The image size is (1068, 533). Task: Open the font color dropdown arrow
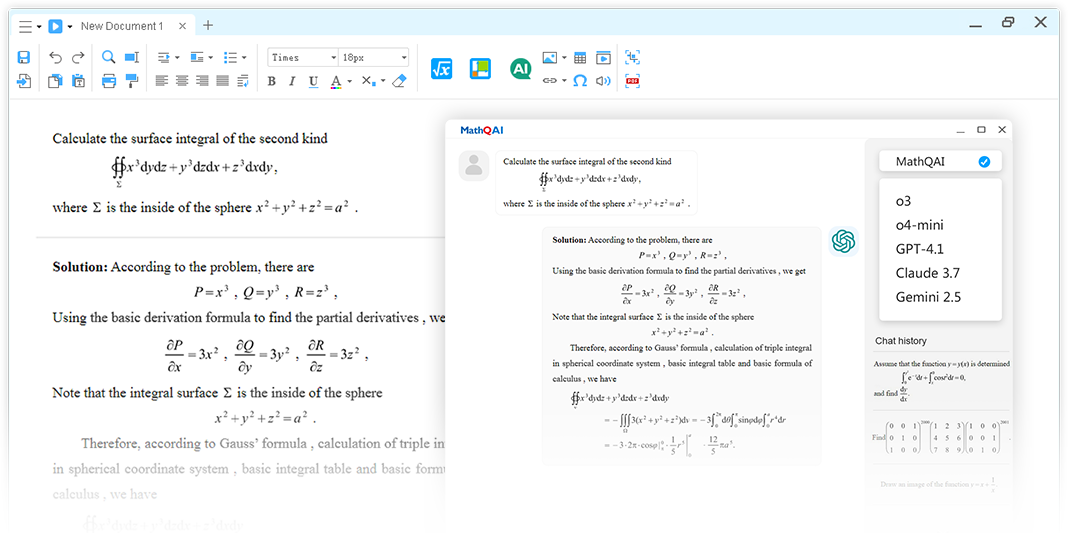349,82
